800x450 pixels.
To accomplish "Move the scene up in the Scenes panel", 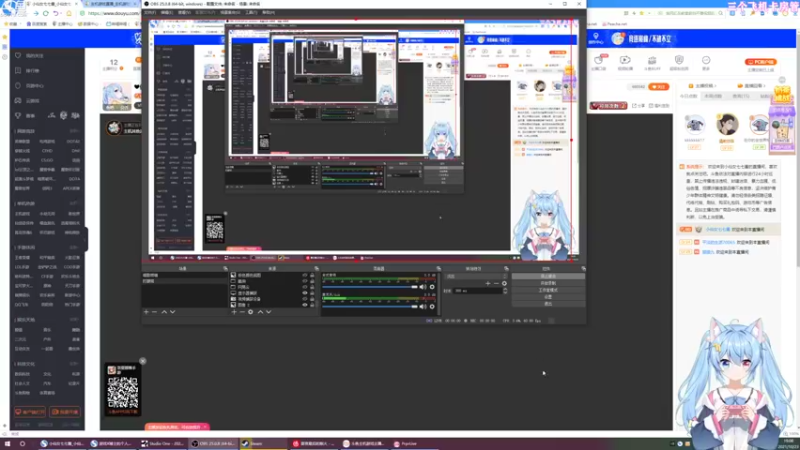I will [x=164, y=312].
